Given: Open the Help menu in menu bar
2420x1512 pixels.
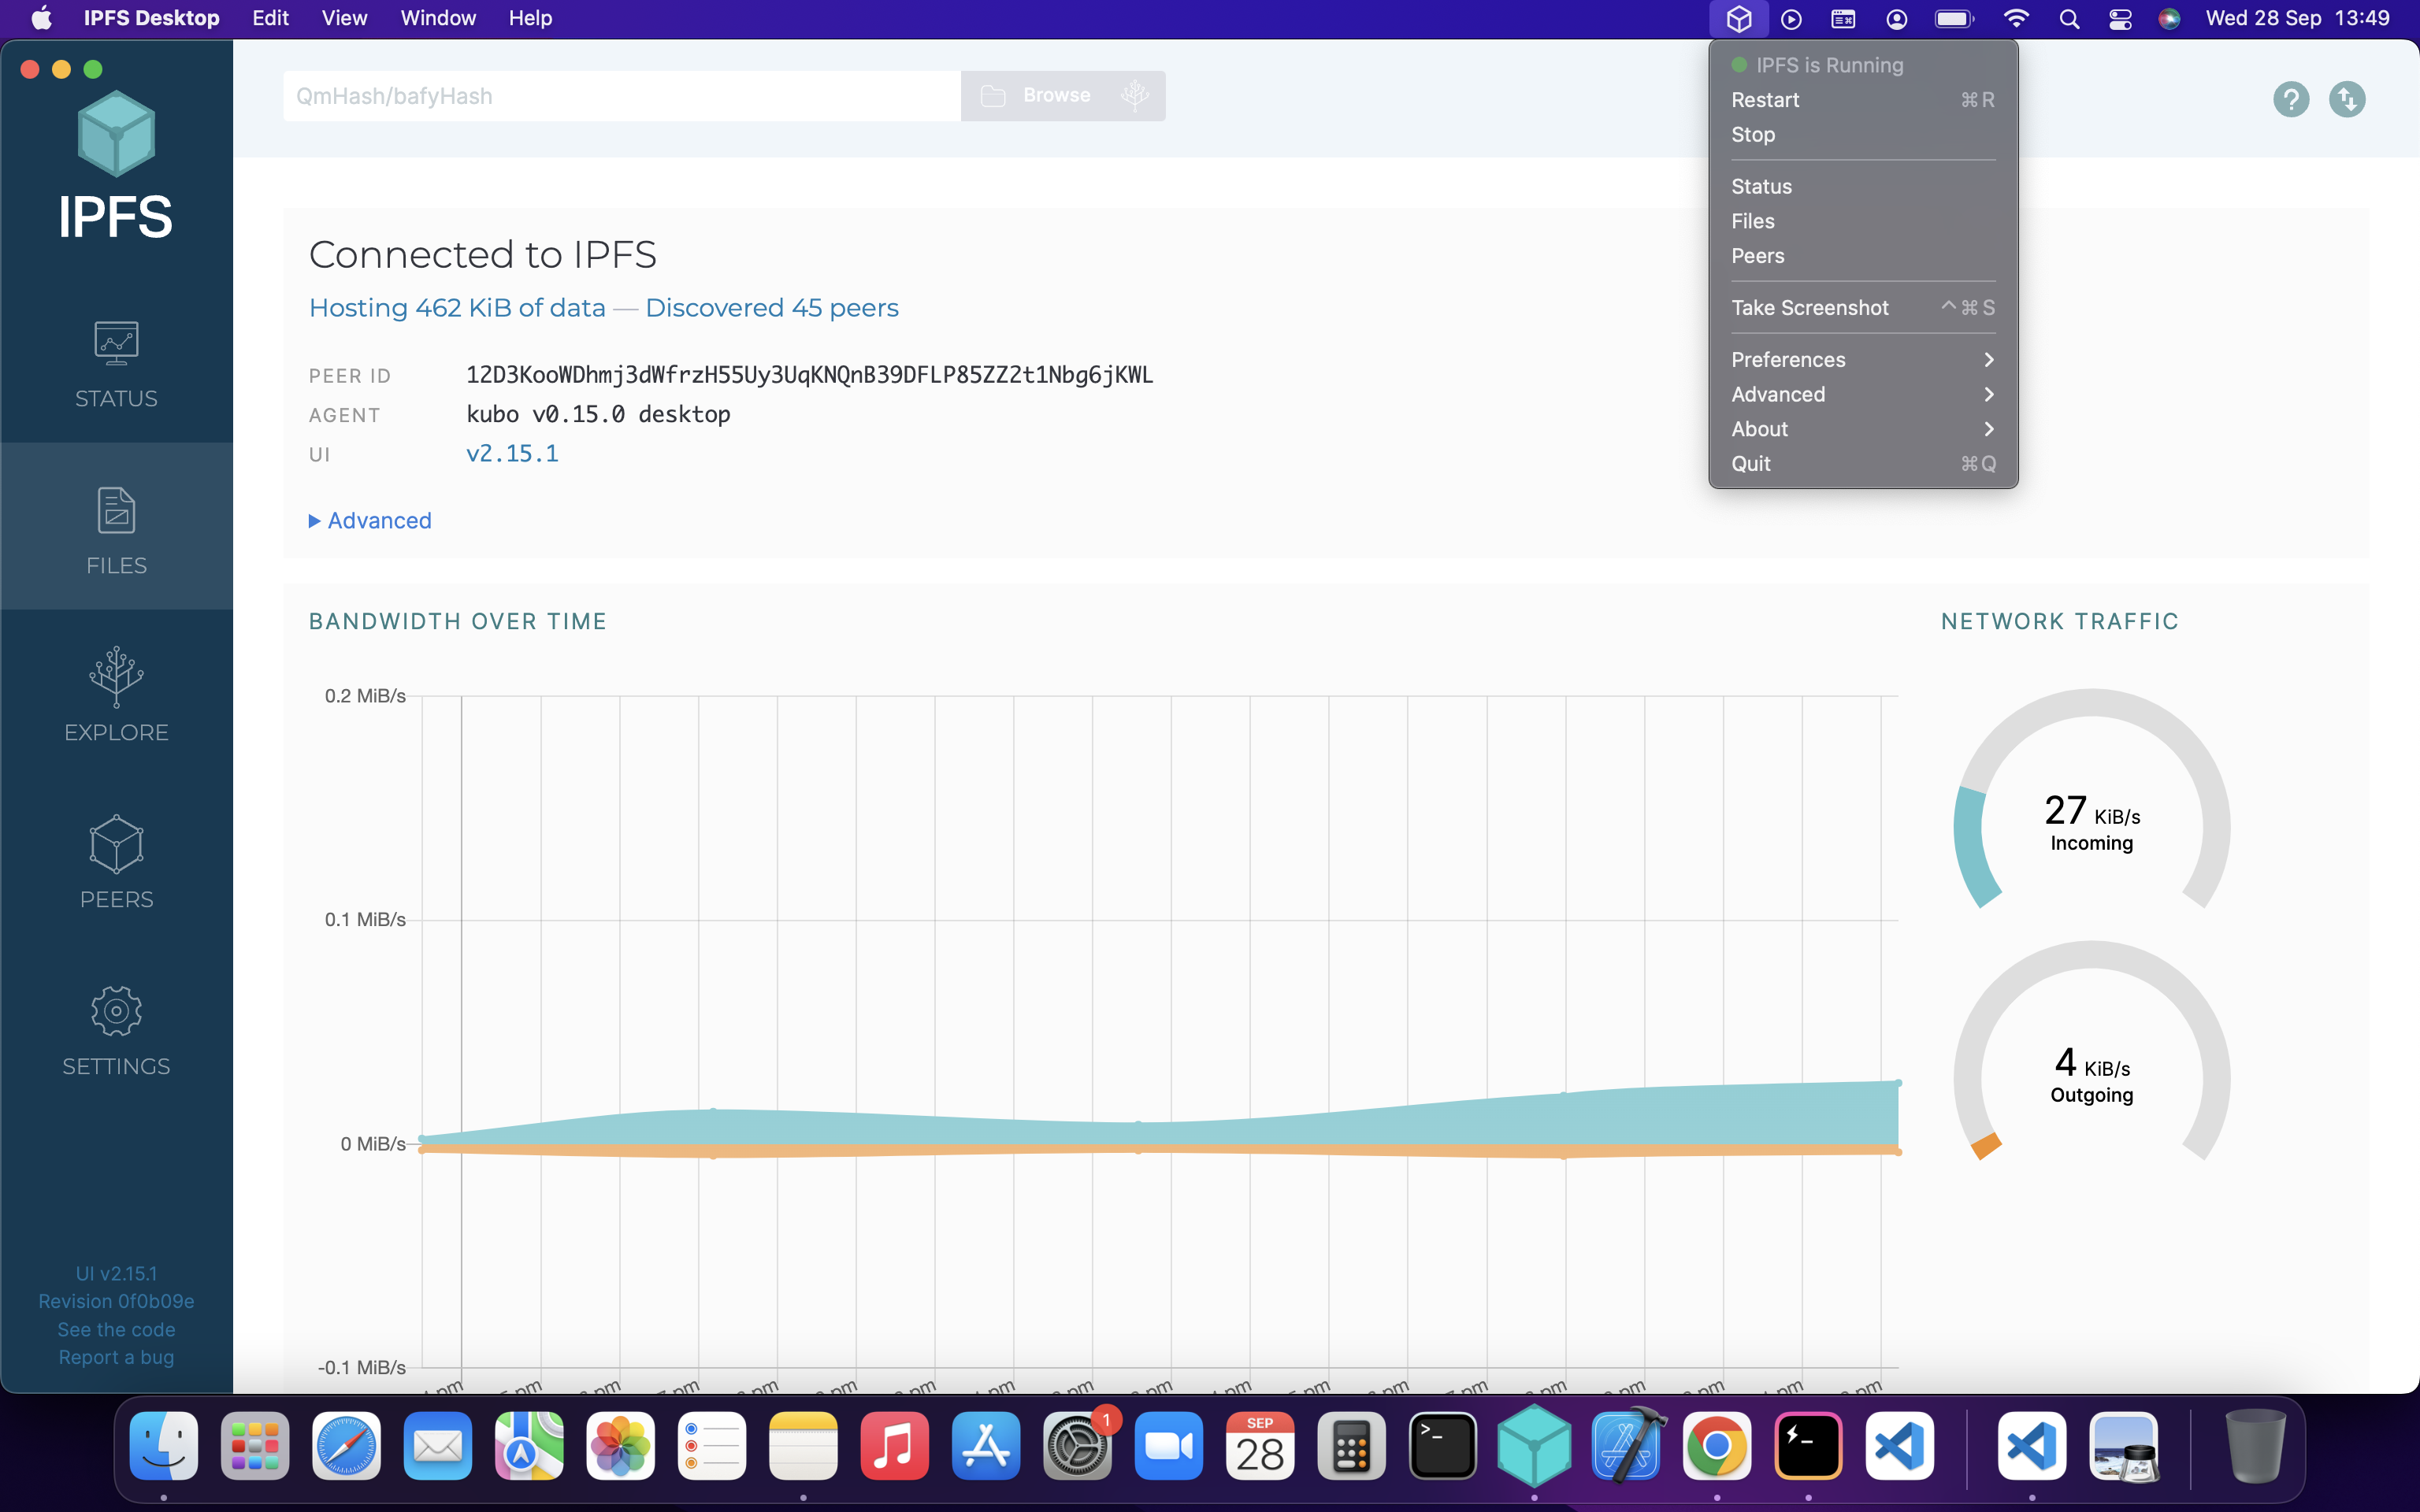Looking at the screenshot, I should (530, 18).
